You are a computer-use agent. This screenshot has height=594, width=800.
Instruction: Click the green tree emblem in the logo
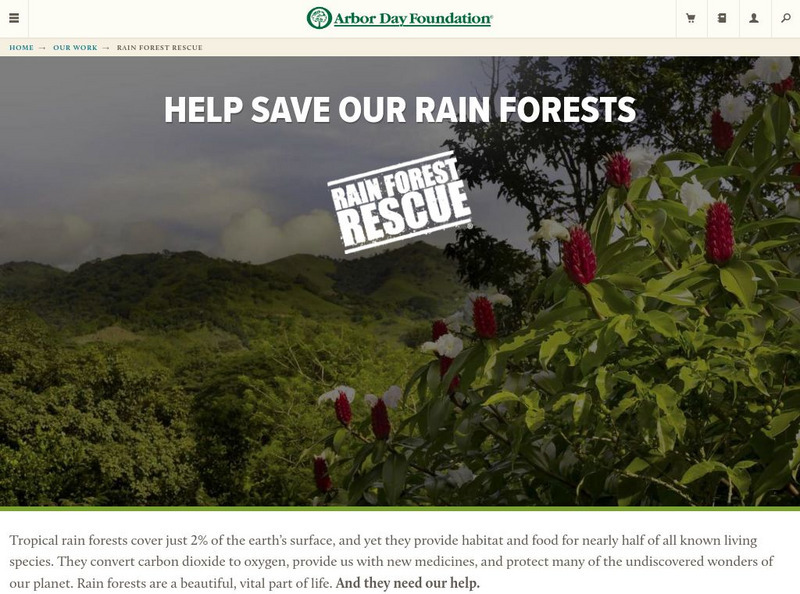point(319,18)
